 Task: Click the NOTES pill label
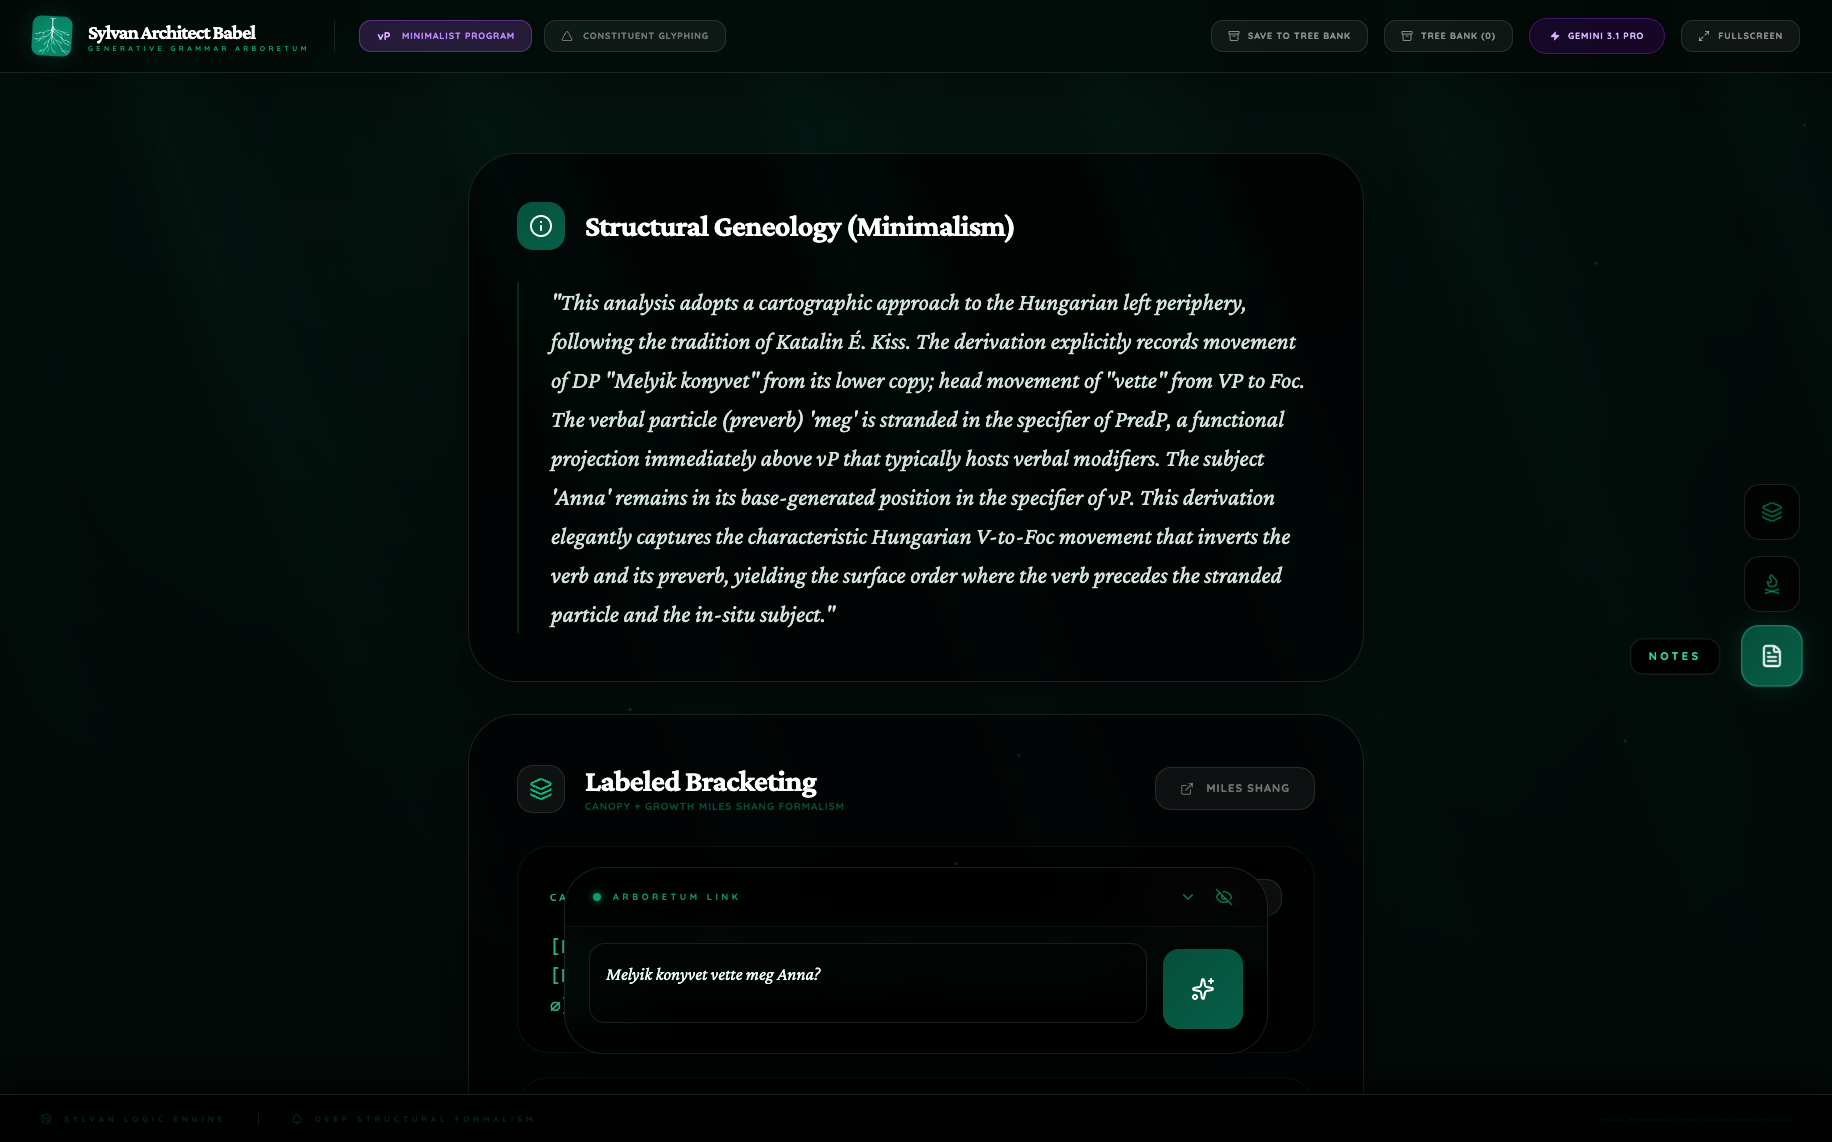tap(1674, 656)
